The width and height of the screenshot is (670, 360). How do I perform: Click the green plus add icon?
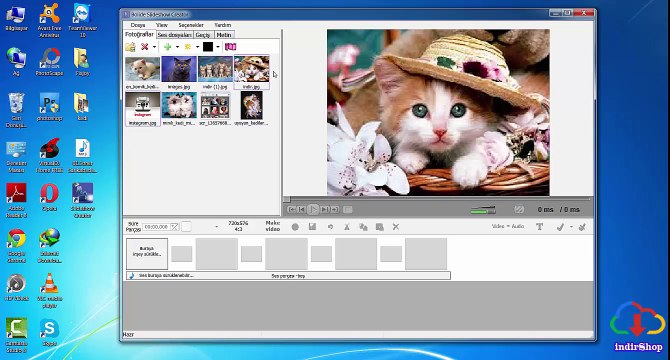168,47
